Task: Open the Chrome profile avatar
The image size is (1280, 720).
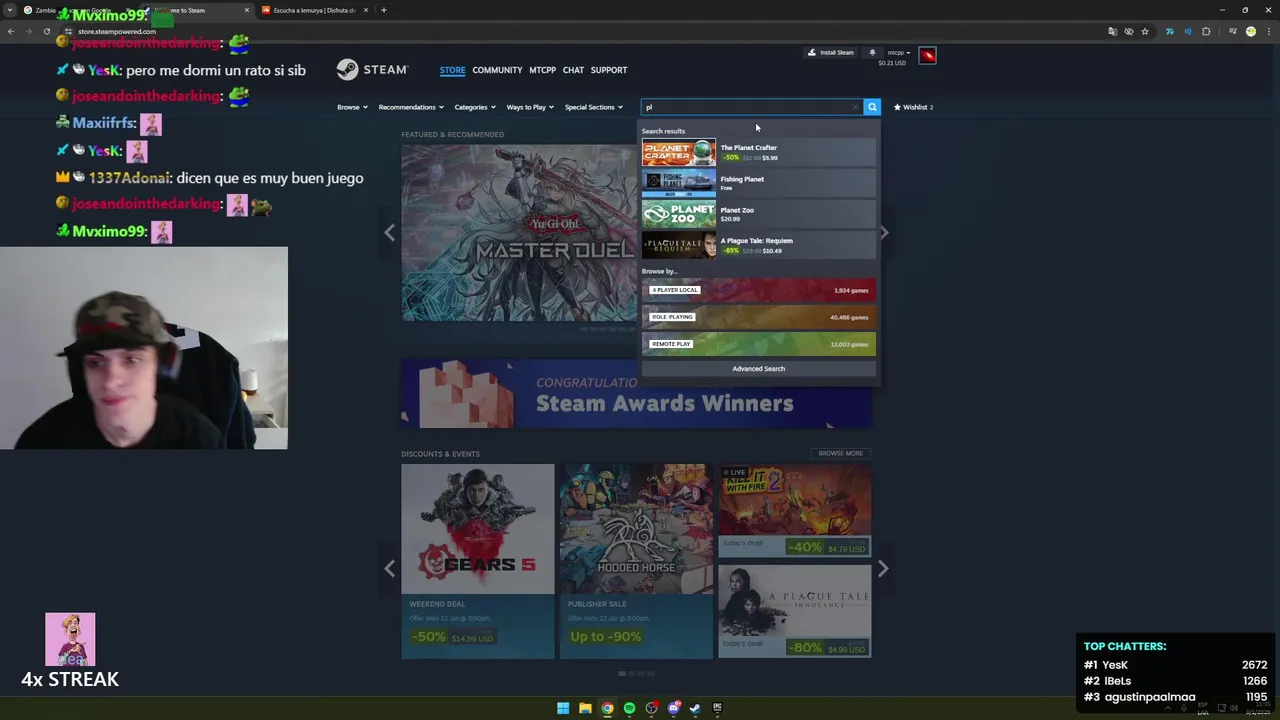Action: (1250, 31)
